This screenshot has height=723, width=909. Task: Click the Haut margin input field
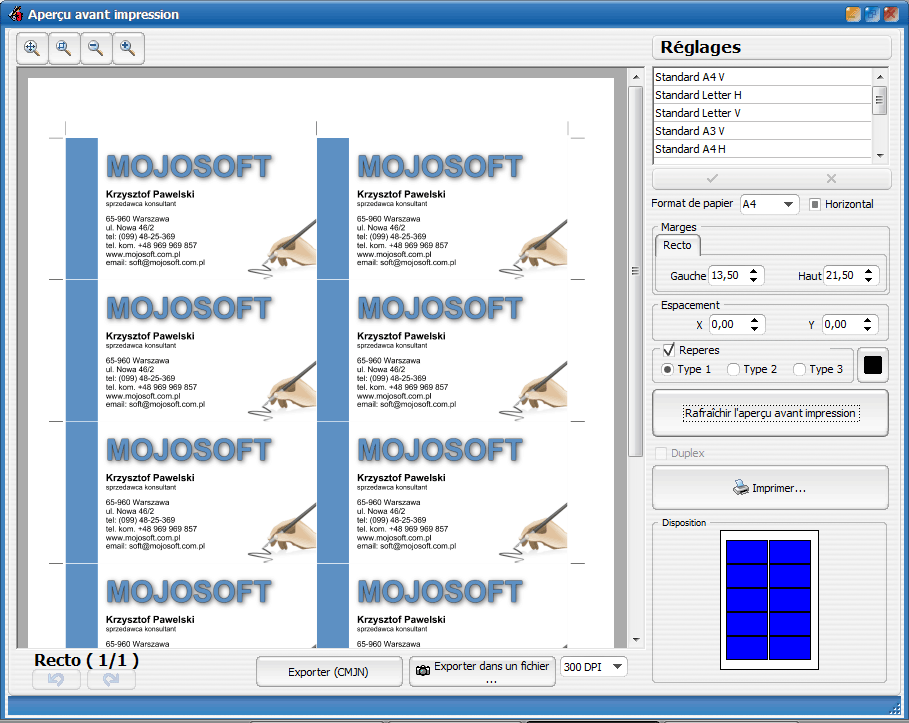[x=842, y=275]
